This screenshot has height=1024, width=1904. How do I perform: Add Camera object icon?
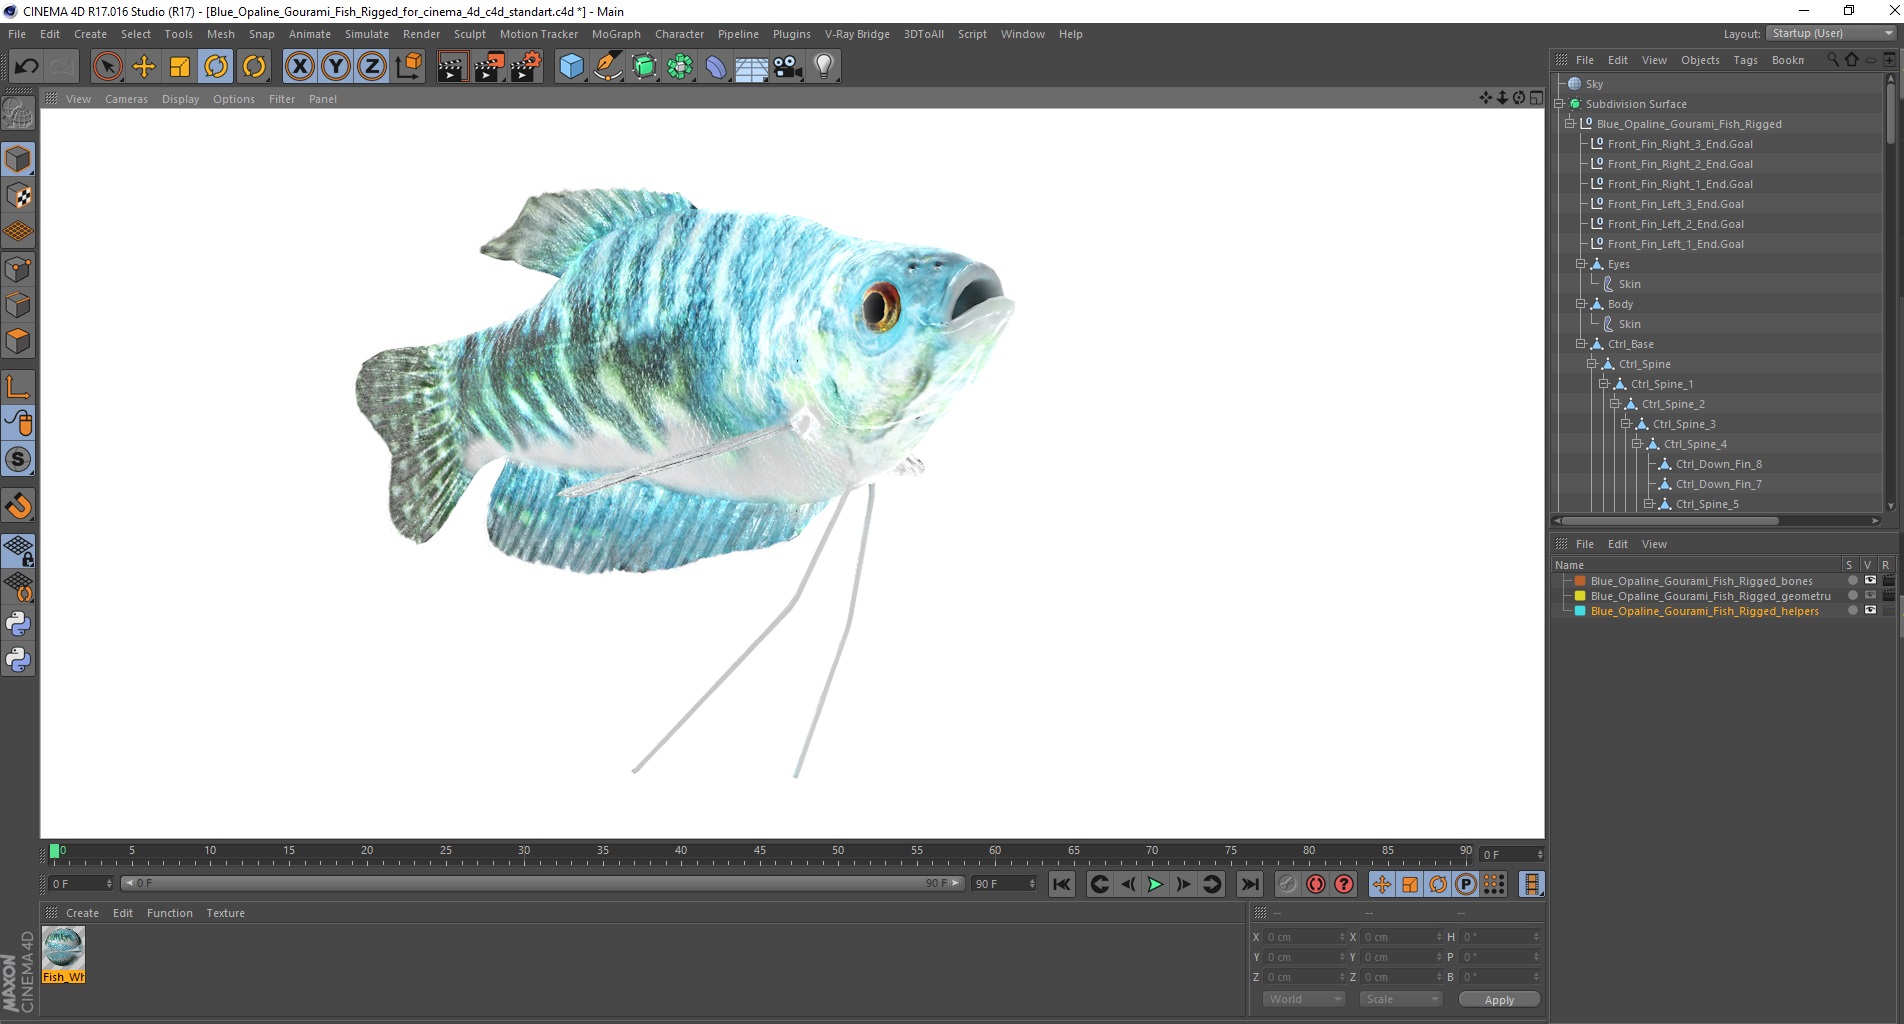coord(788,67)
